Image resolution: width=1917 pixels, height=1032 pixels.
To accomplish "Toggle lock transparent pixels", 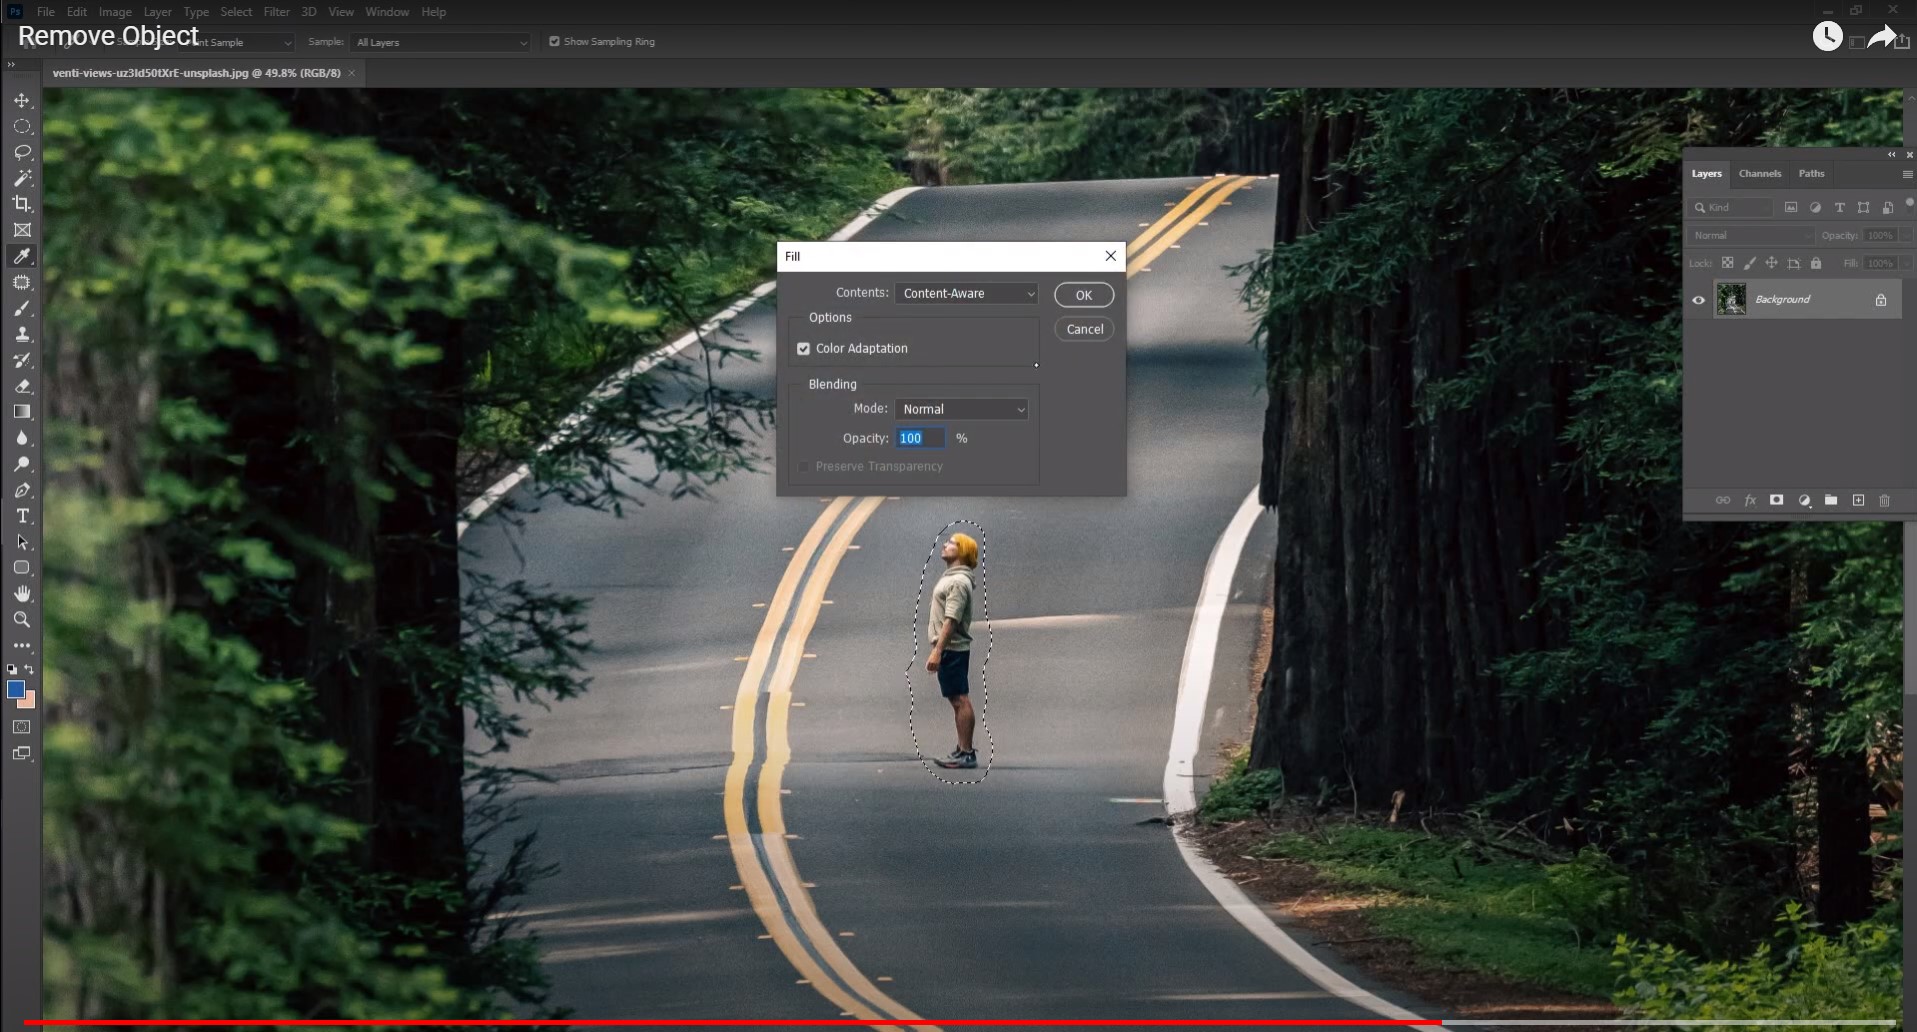I will (1727, 263).
